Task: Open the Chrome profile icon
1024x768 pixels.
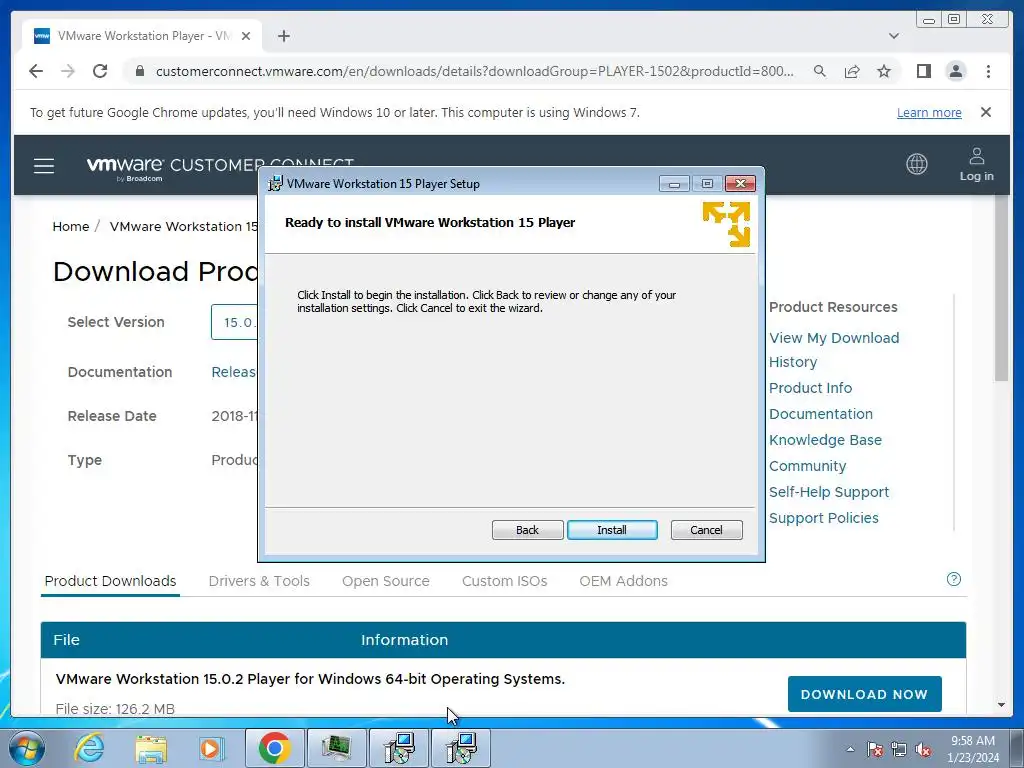Action: coord(955,71)
